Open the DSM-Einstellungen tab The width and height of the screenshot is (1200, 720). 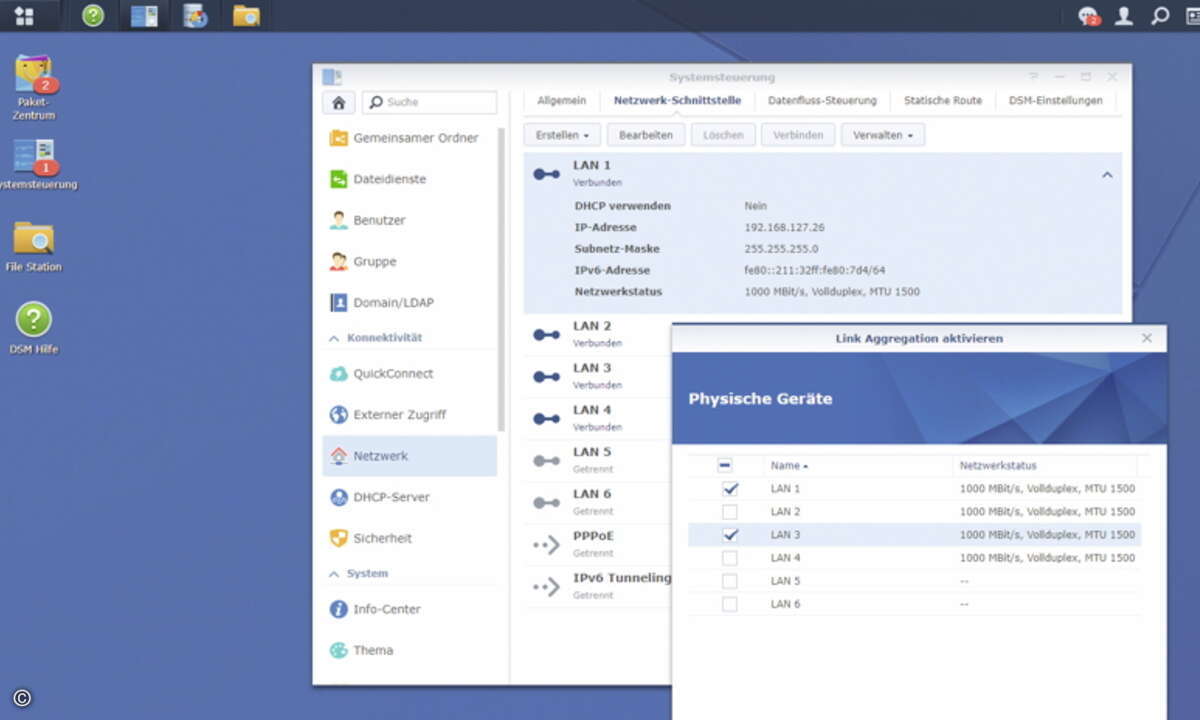[1055, 100]
